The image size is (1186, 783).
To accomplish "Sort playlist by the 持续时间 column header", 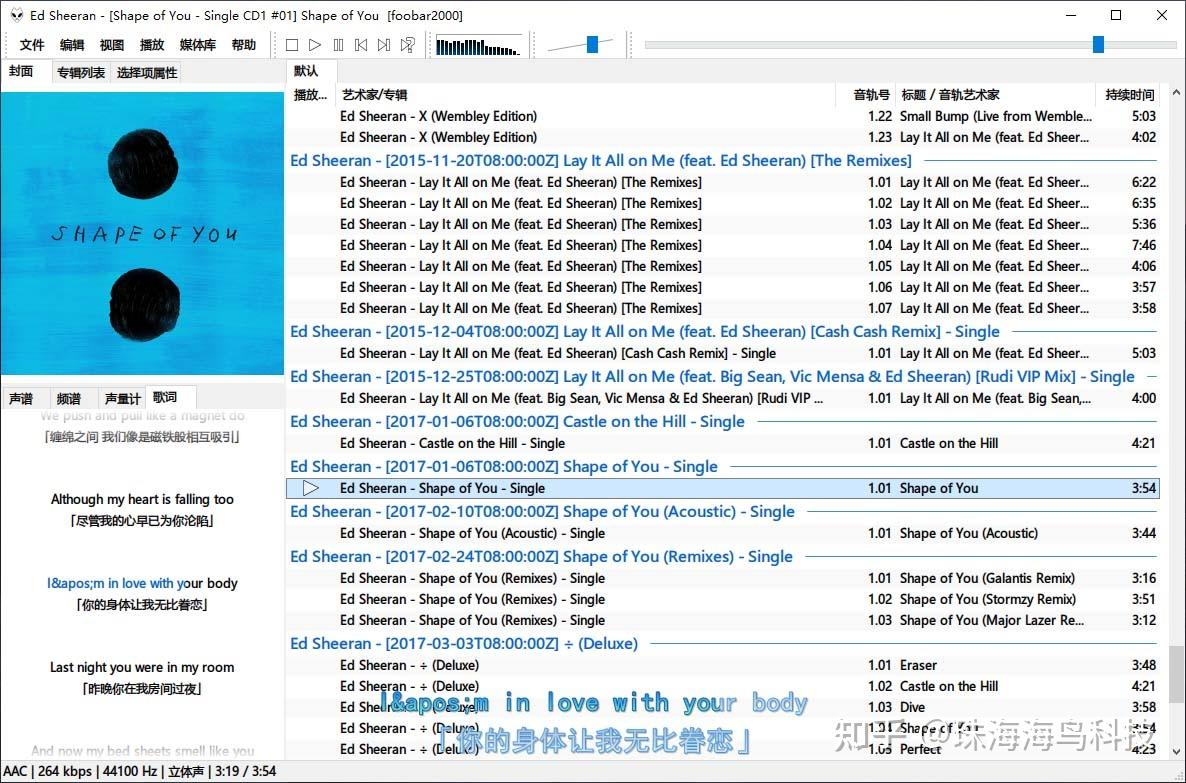I will [1128, 94].
